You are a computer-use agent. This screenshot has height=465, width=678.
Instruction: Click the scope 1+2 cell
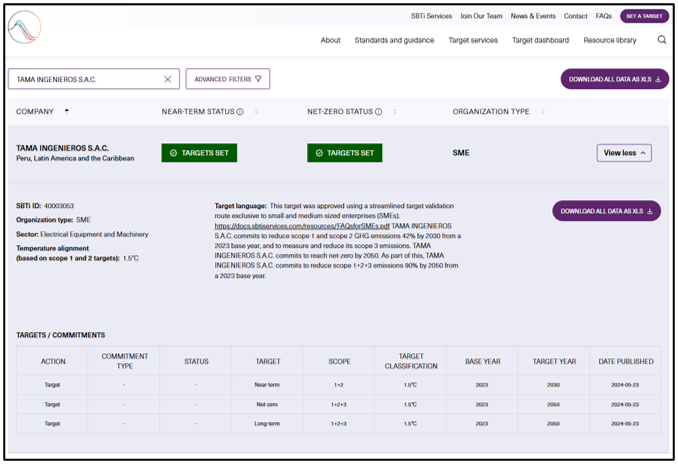pos(339,385)
